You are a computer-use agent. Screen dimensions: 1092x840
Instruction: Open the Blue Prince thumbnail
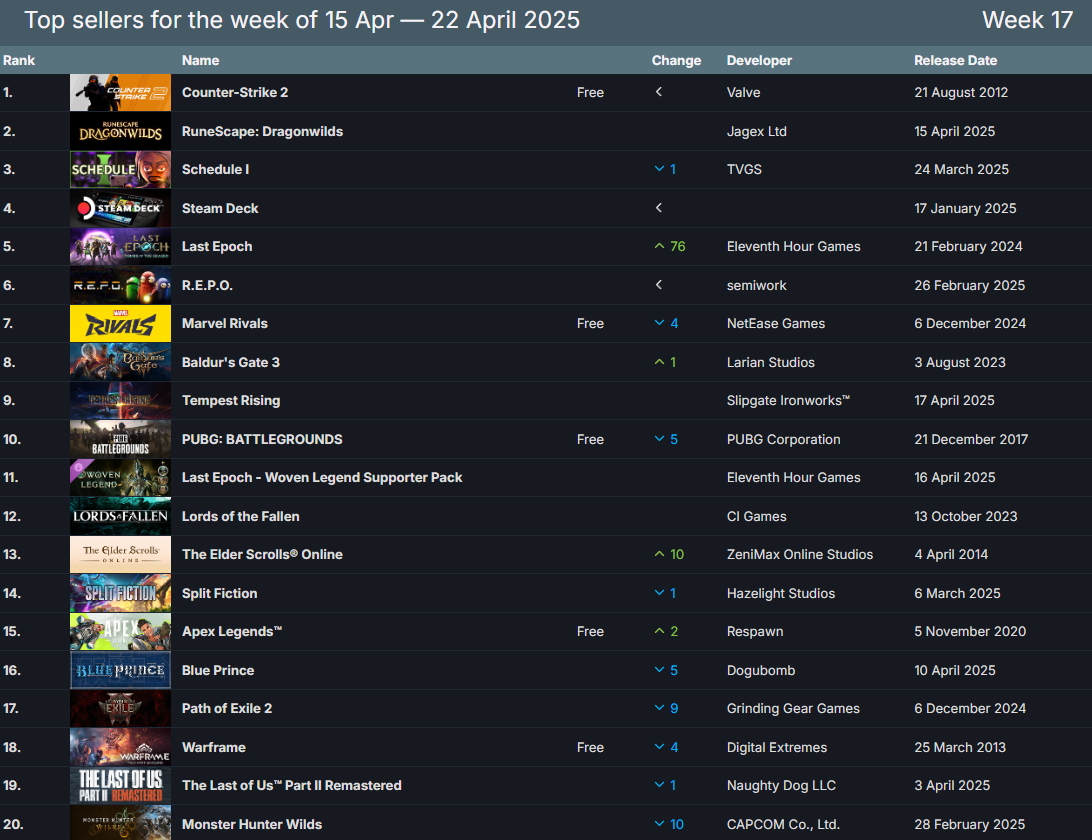pos(120,670)
